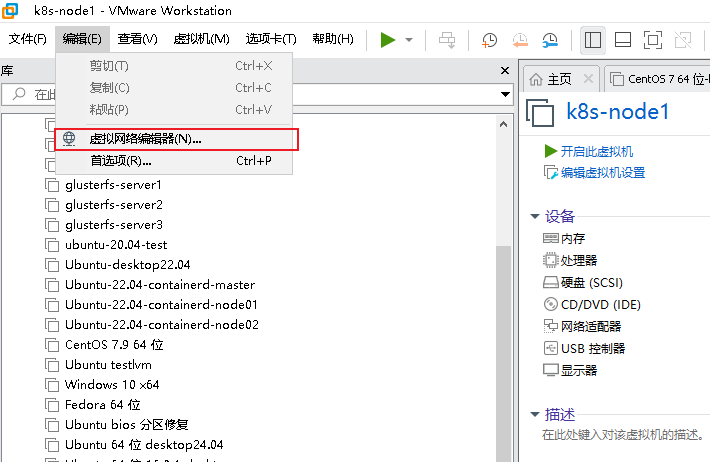Select the 内存 device

[564, 238]
